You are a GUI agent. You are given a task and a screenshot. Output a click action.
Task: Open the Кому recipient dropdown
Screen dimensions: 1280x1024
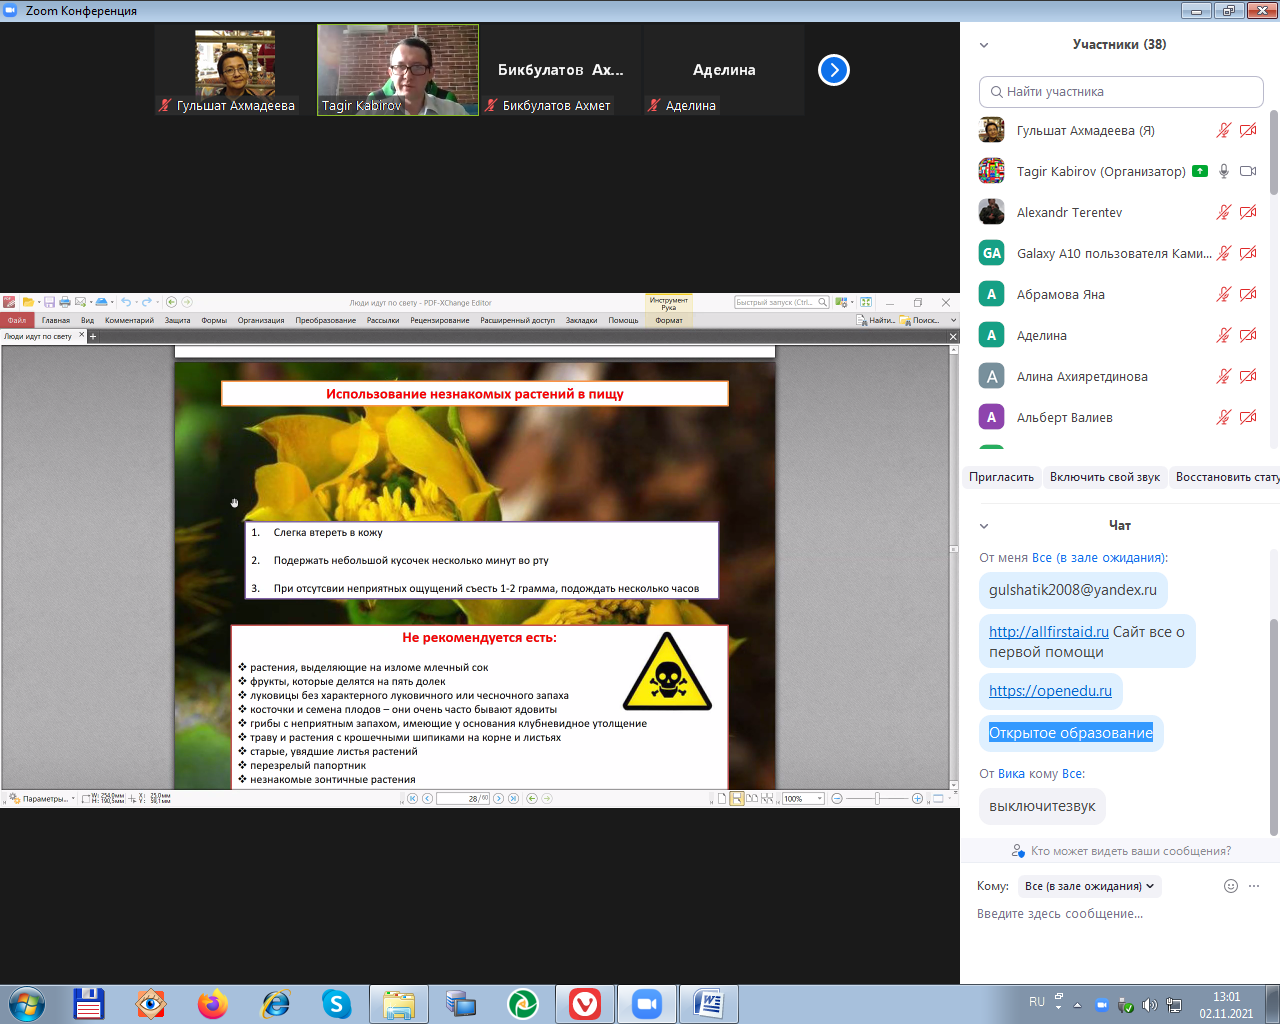[1089, 886]
